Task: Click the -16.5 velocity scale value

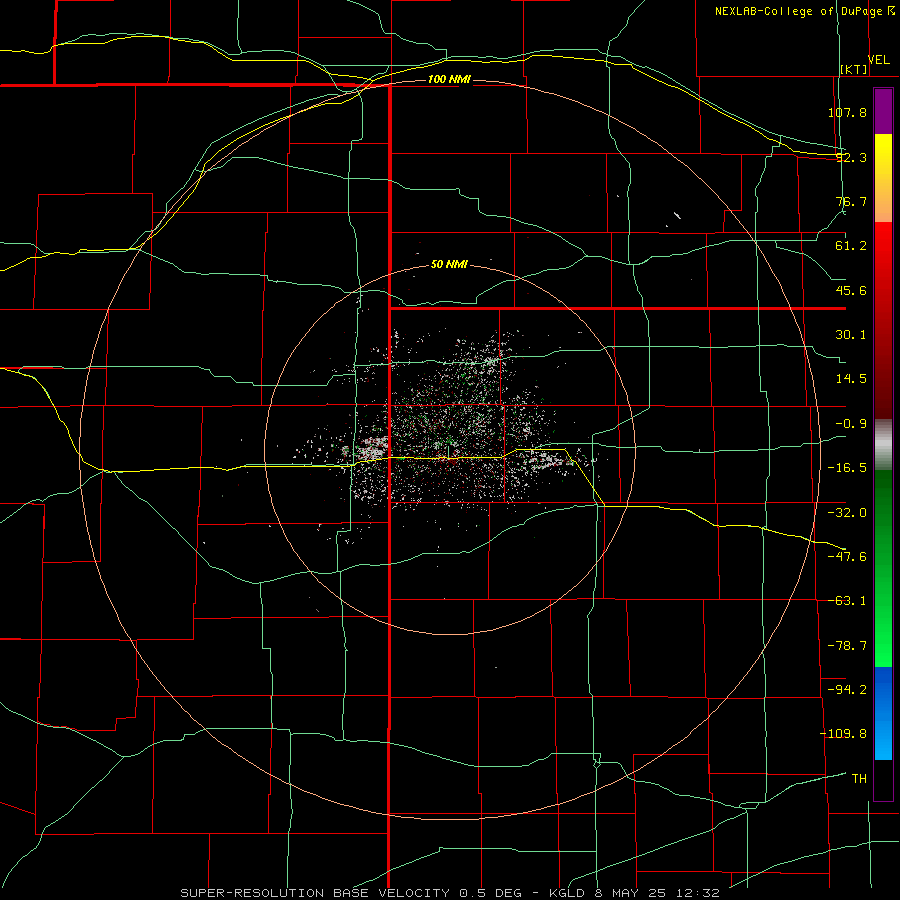Action: point(847,468)
